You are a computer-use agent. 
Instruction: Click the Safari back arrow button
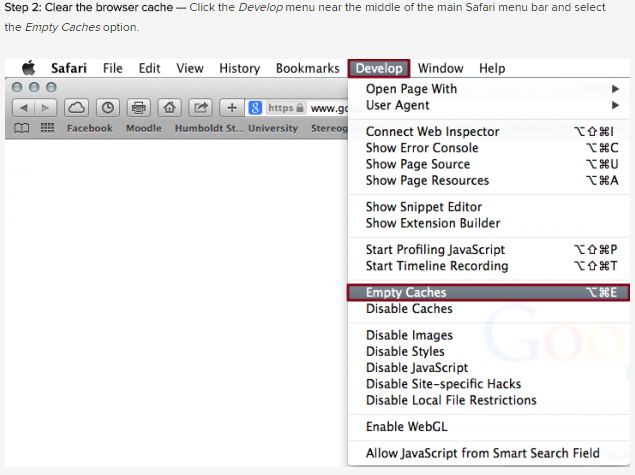(x=23, y=108)
